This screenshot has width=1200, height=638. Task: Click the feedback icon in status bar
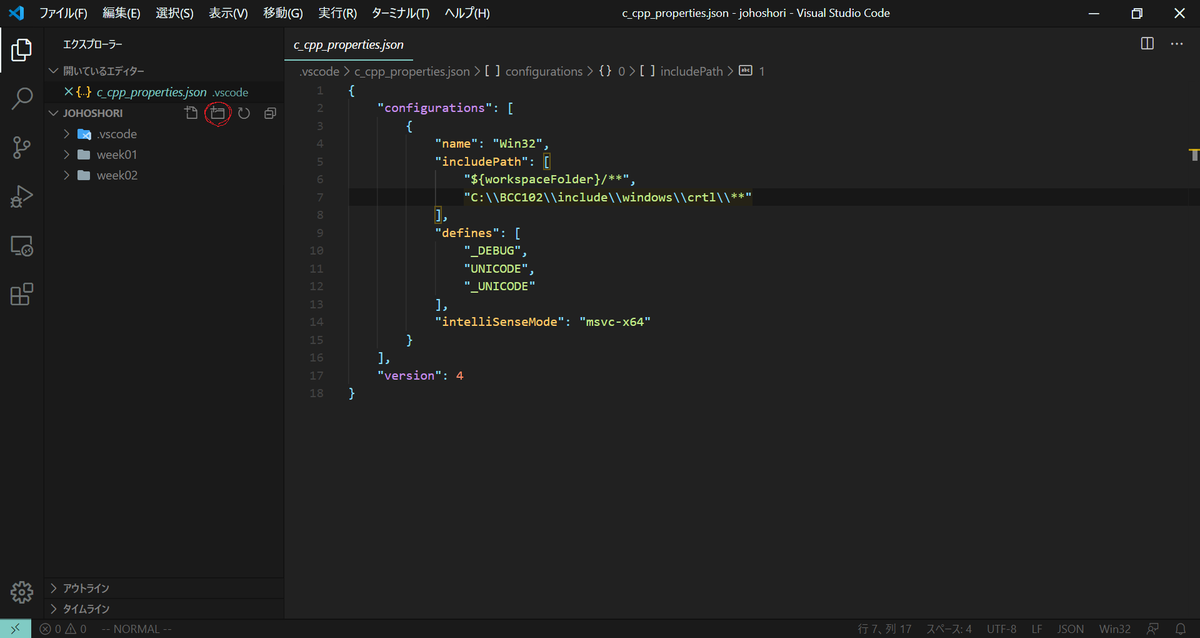[x=1153, y=629]
